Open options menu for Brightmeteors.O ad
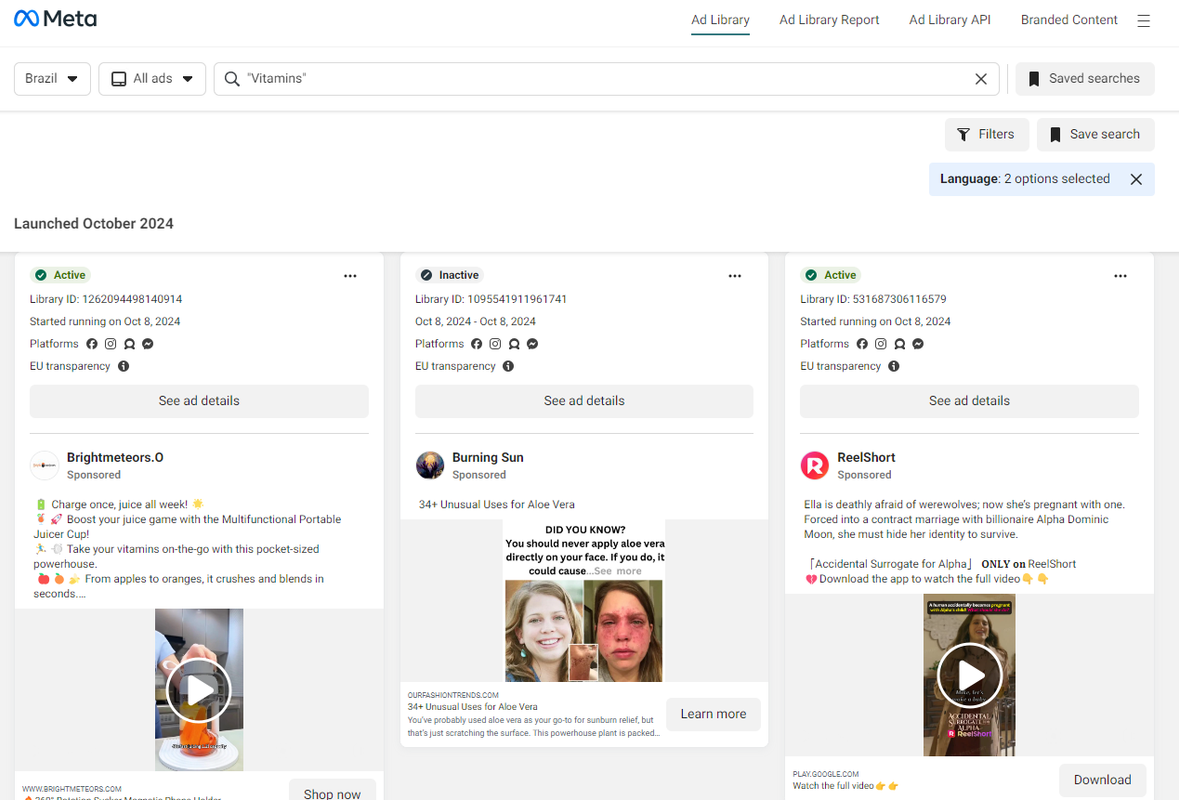Screen dimensions: 1179x800 tap(350, 276)
